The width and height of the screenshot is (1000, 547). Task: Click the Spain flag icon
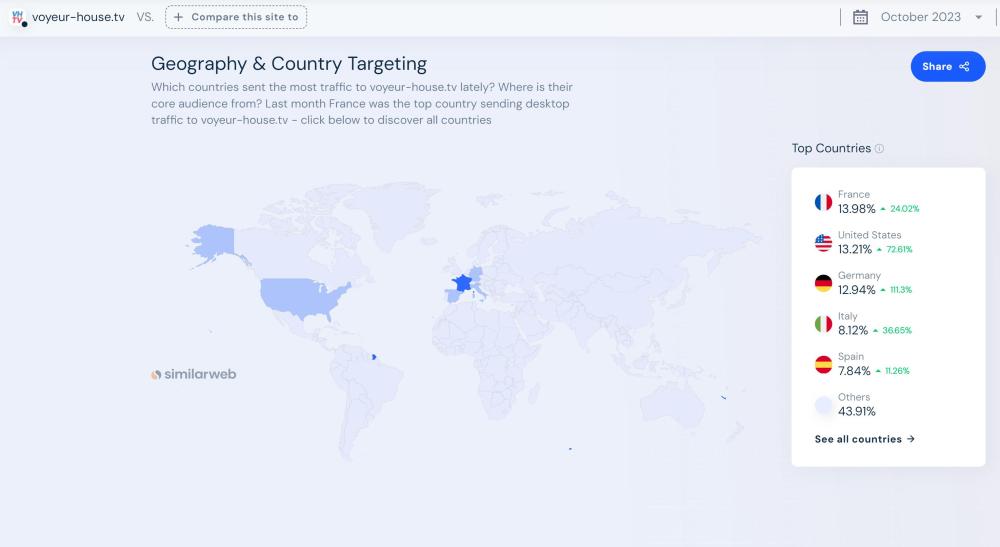823,364
